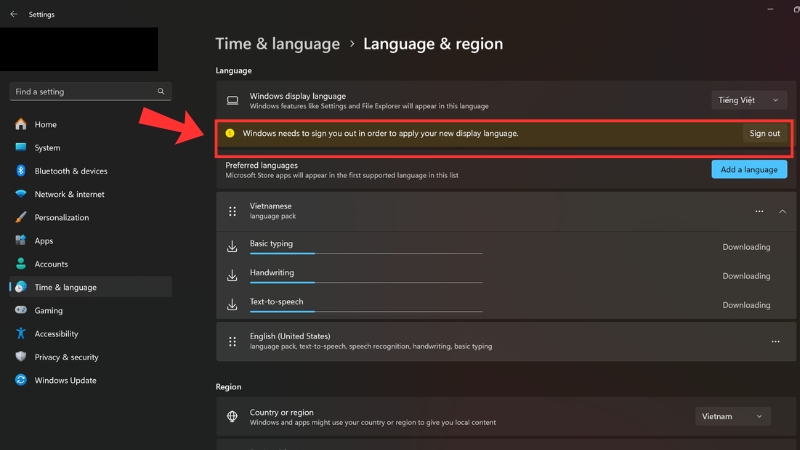Click the Text-to-speech download progress bar
Image resolution: width=800 pixels, height=450 pixels.
[x=366, y=311]
